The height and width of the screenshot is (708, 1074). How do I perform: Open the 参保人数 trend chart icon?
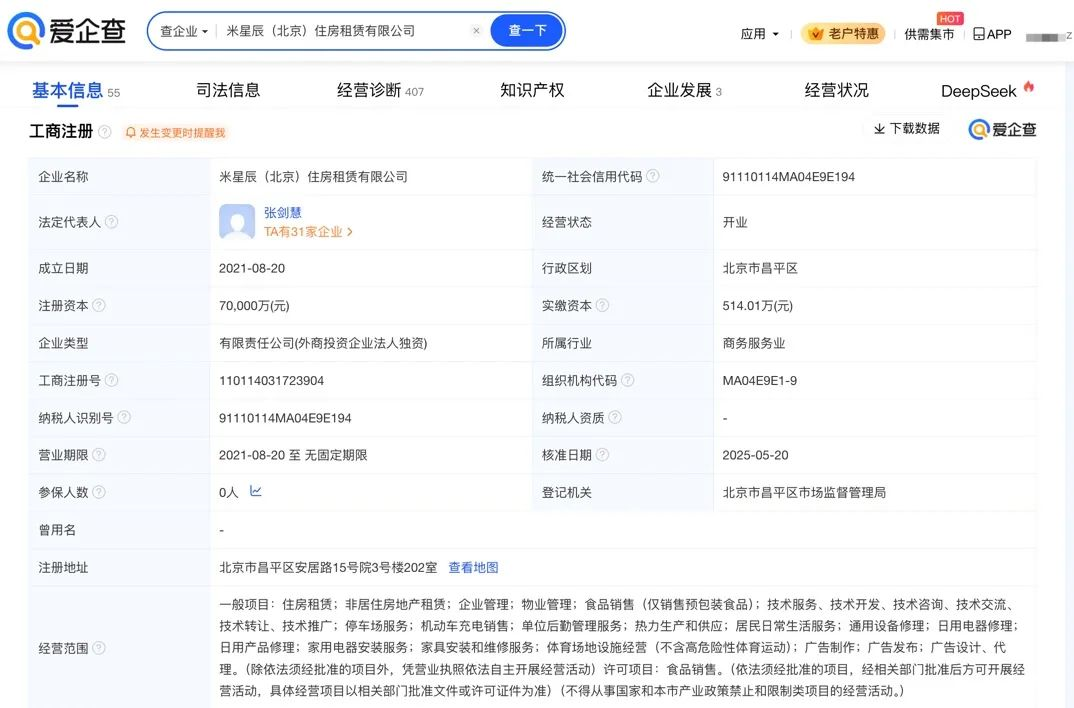click(256, 491)
